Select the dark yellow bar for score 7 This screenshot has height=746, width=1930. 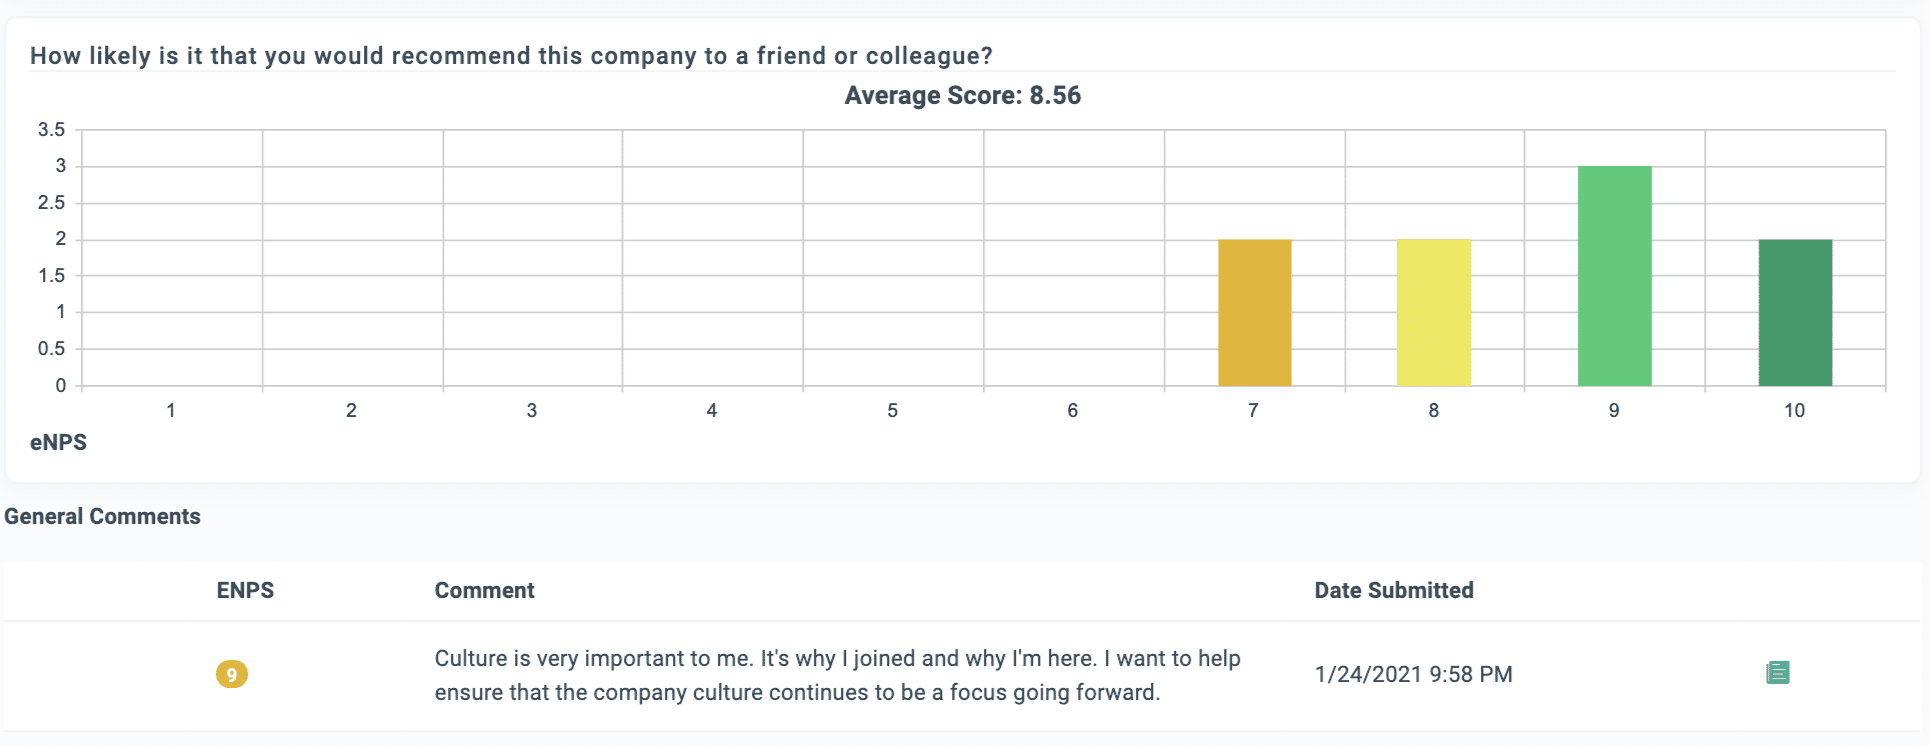[1254, 313]
